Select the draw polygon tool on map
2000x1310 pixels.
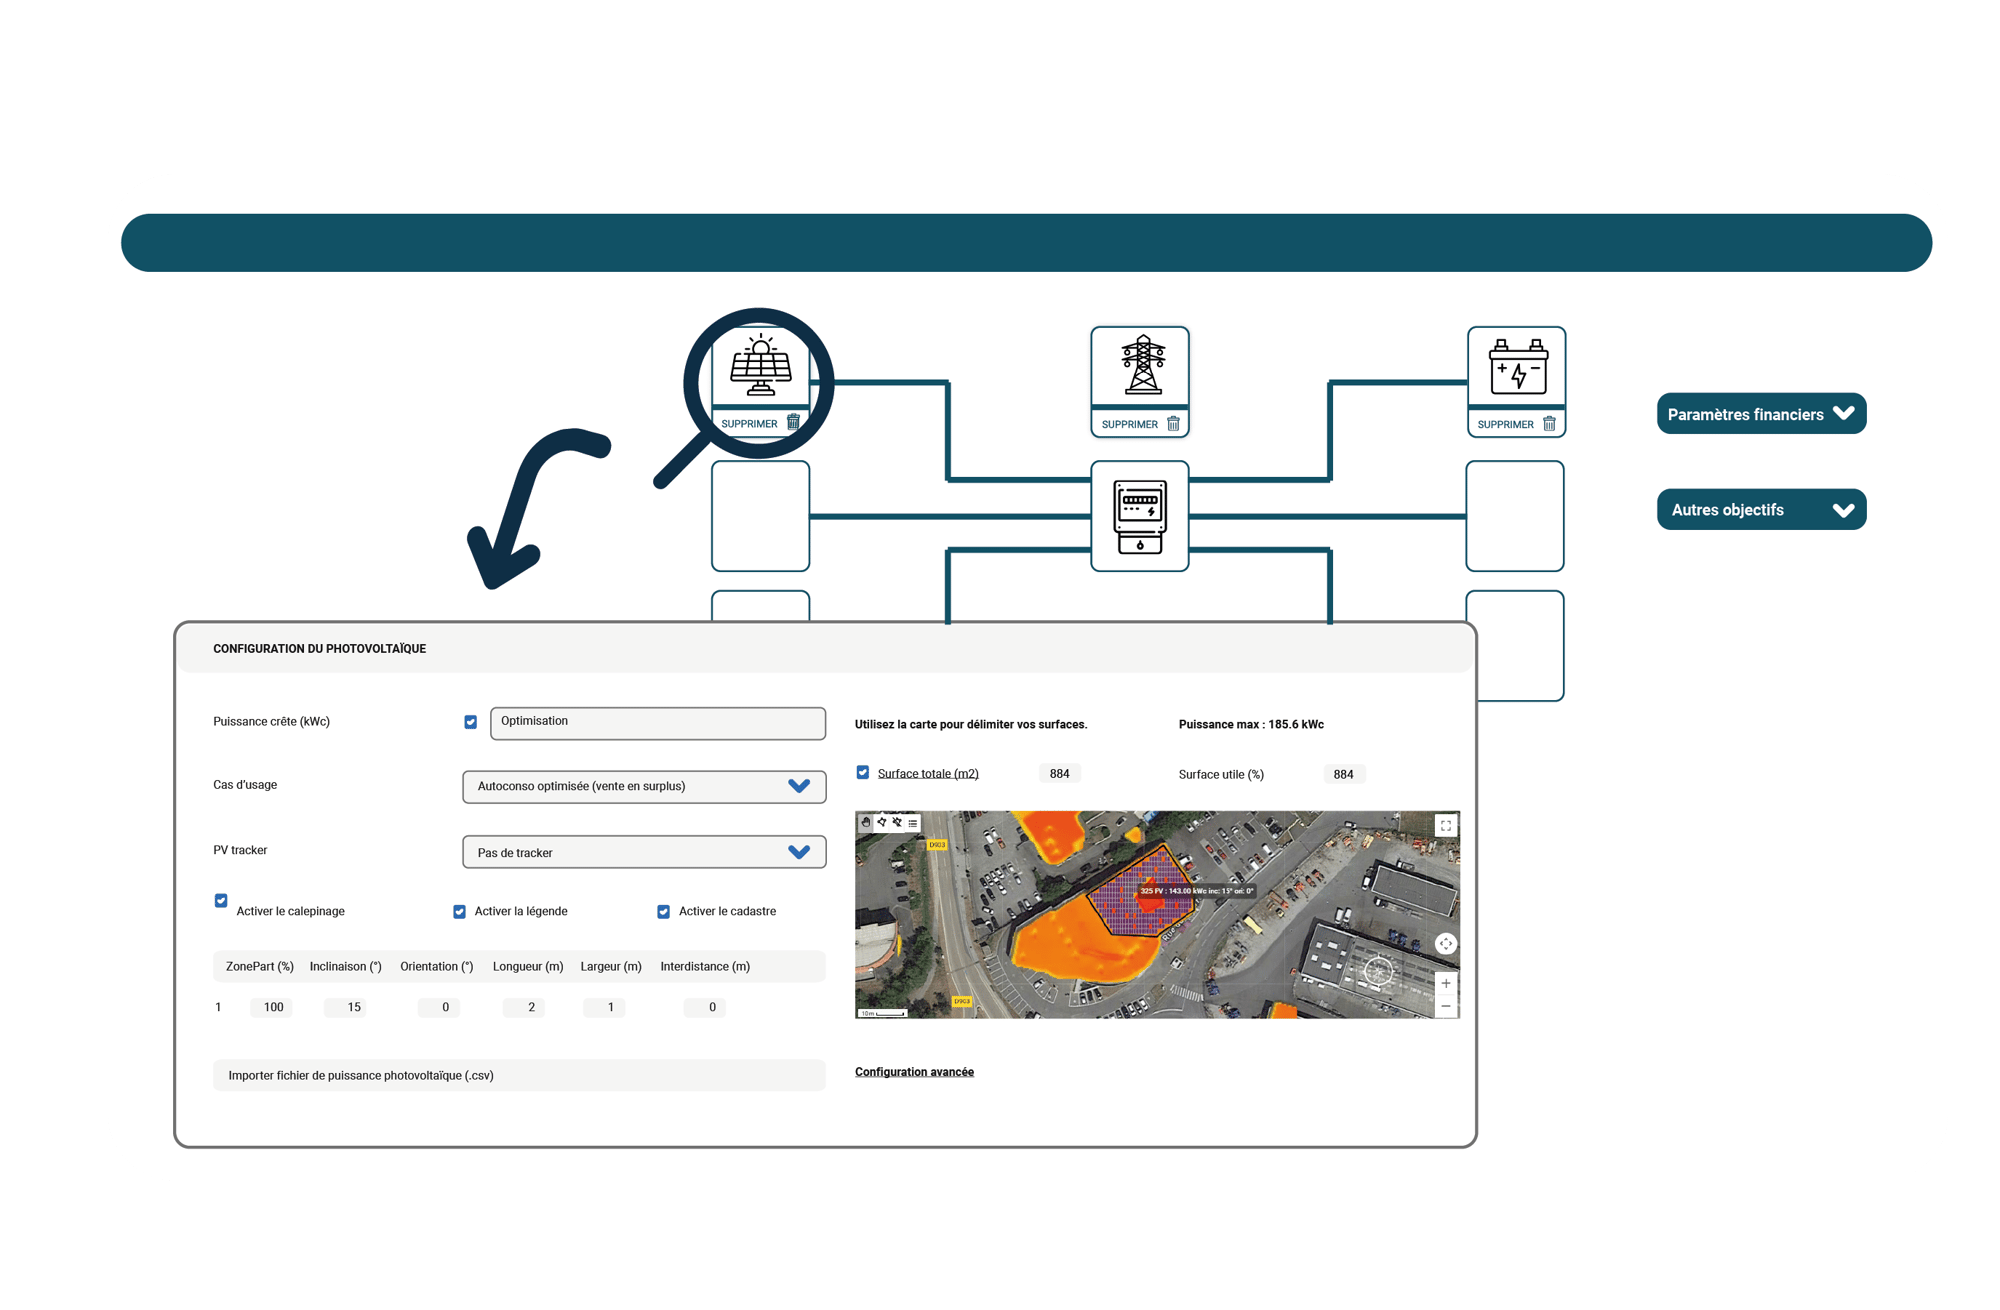pos(882,823)
